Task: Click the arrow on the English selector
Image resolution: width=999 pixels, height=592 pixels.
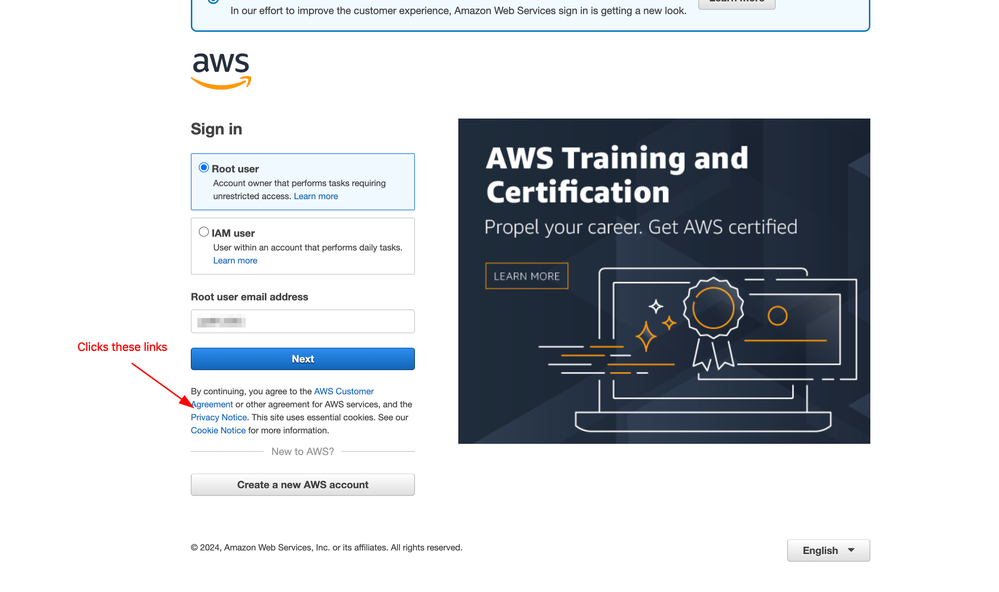Action: [x=851, y=550]
